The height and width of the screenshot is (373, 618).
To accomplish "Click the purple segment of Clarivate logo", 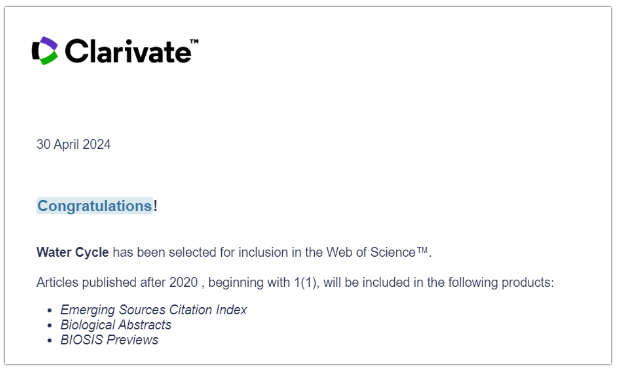I will (50, 43).
